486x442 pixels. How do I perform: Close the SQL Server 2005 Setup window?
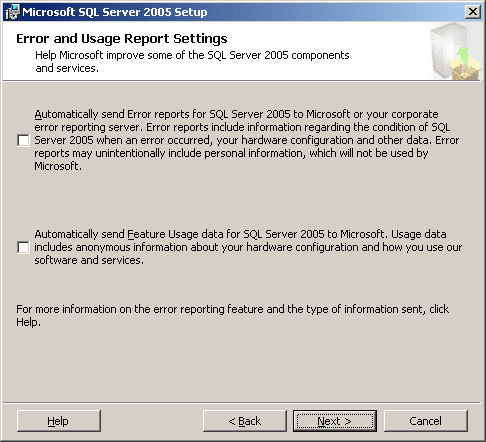tap(473, 12)
